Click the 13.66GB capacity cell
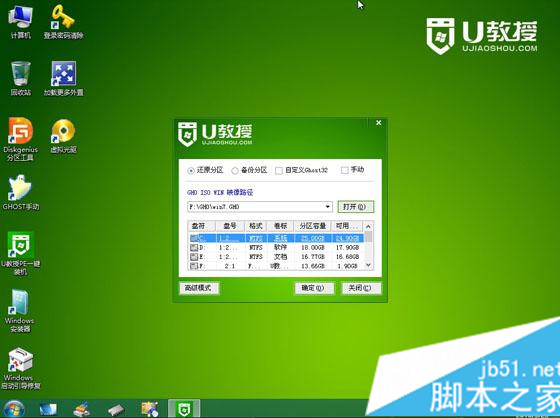 [x=312, y=266]
